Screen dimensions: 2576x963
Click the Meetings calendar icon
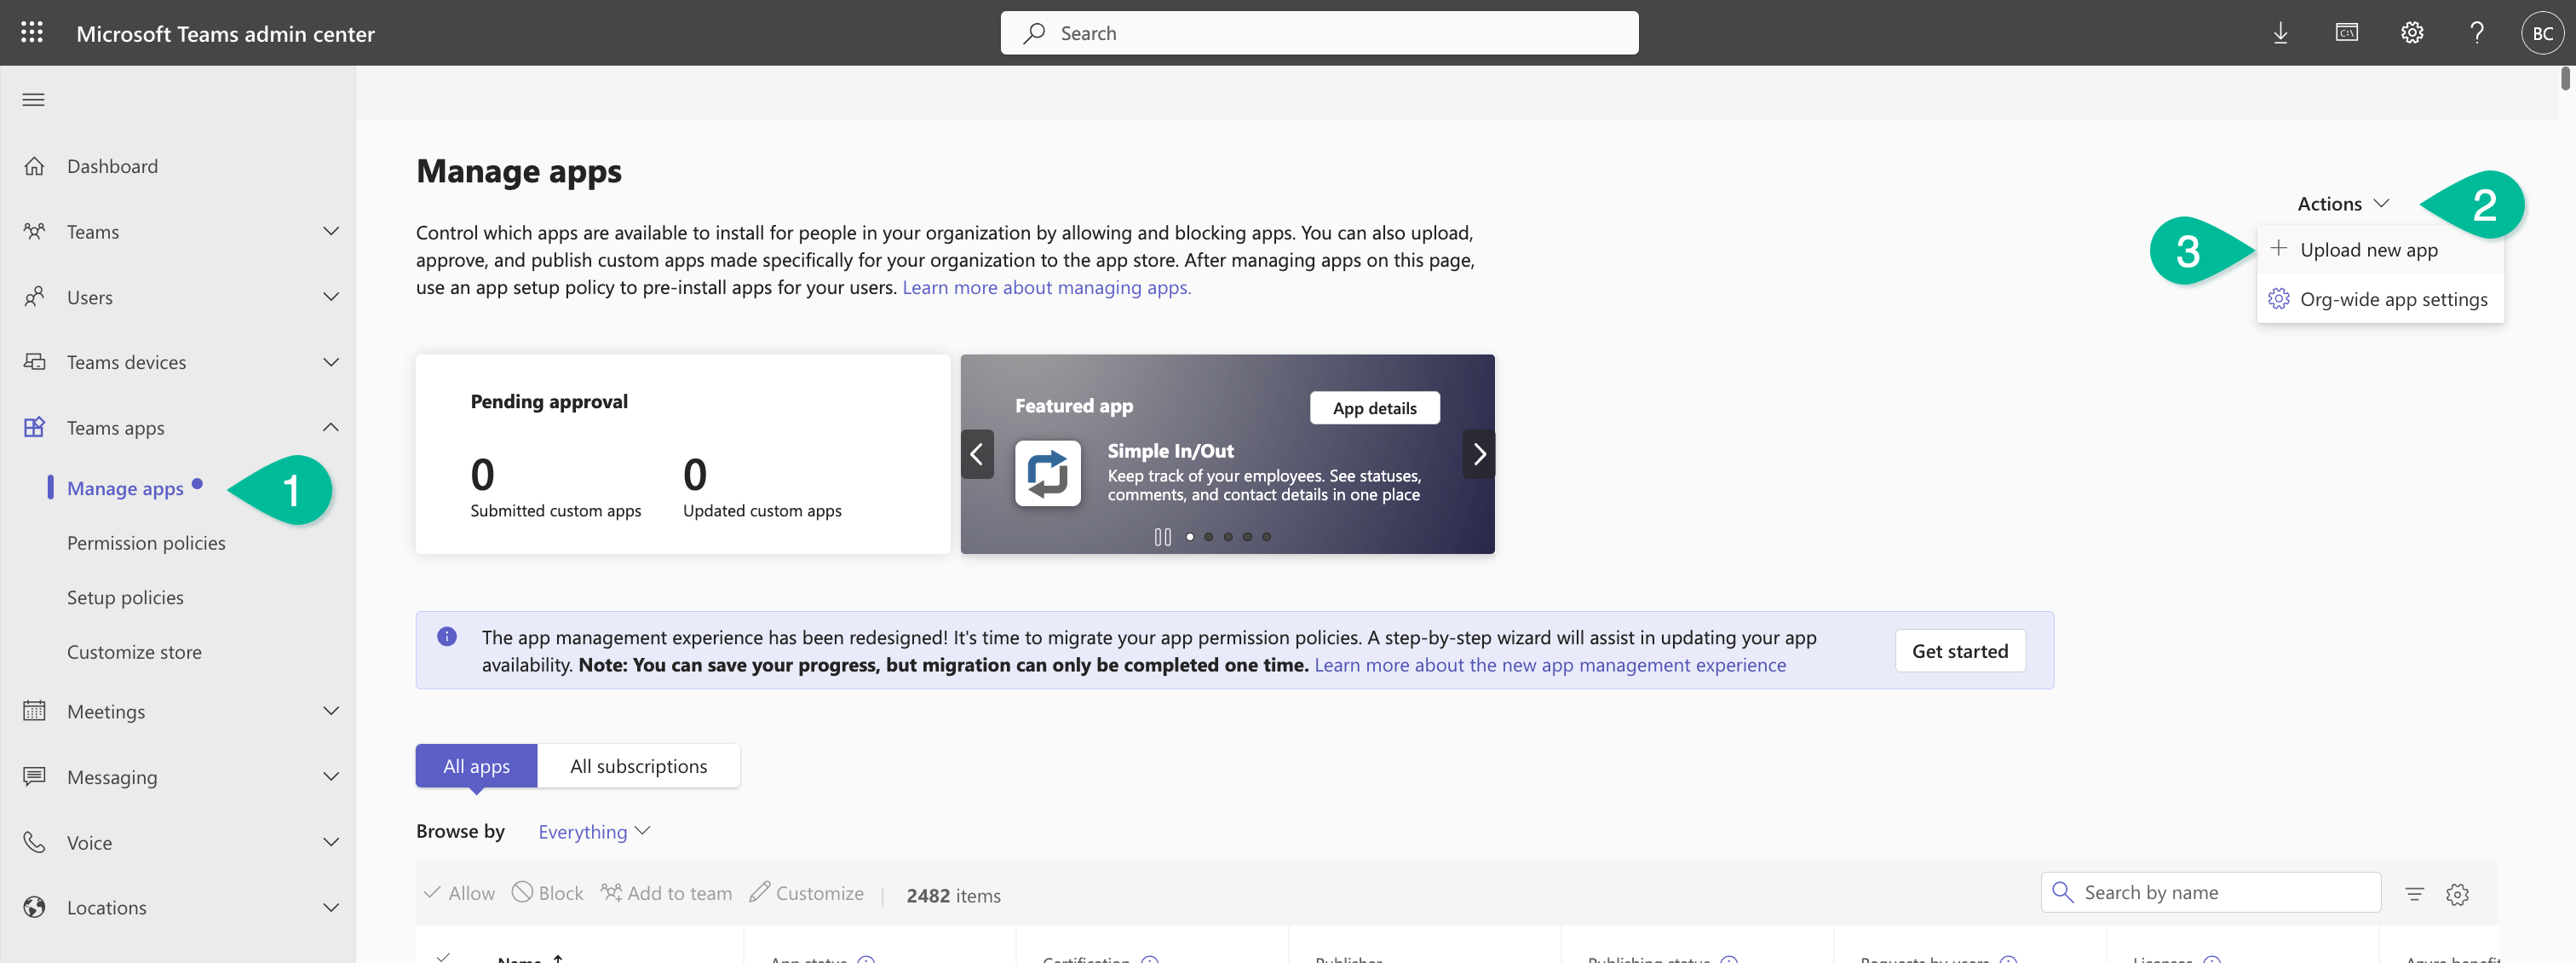pos(34,711)
